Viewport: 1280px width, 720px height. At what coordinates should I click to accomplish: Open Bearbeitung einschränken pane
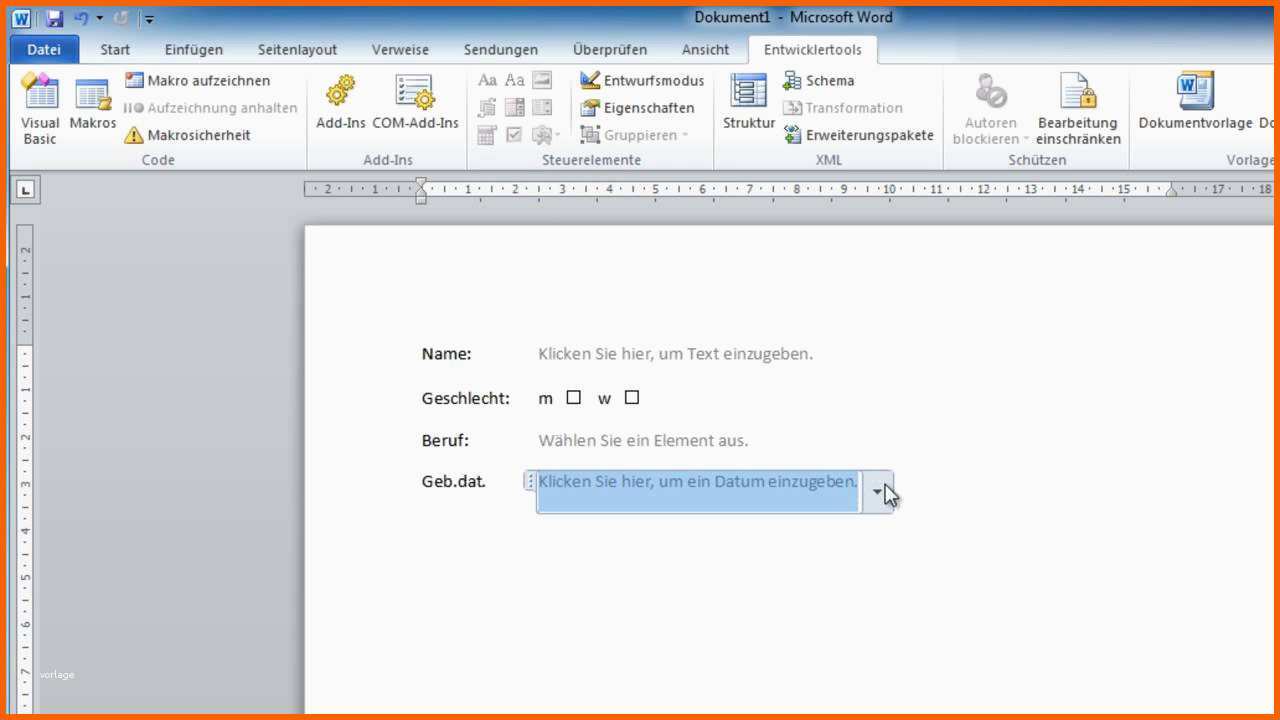[x=1077, y=110]
